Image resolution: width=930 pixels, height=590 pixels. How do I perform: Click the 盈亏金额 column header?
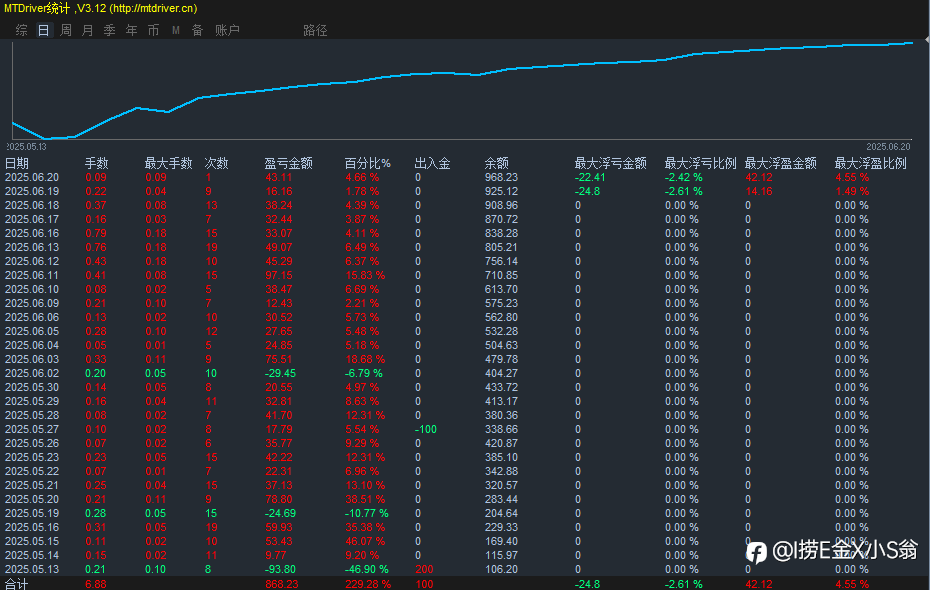288,163
